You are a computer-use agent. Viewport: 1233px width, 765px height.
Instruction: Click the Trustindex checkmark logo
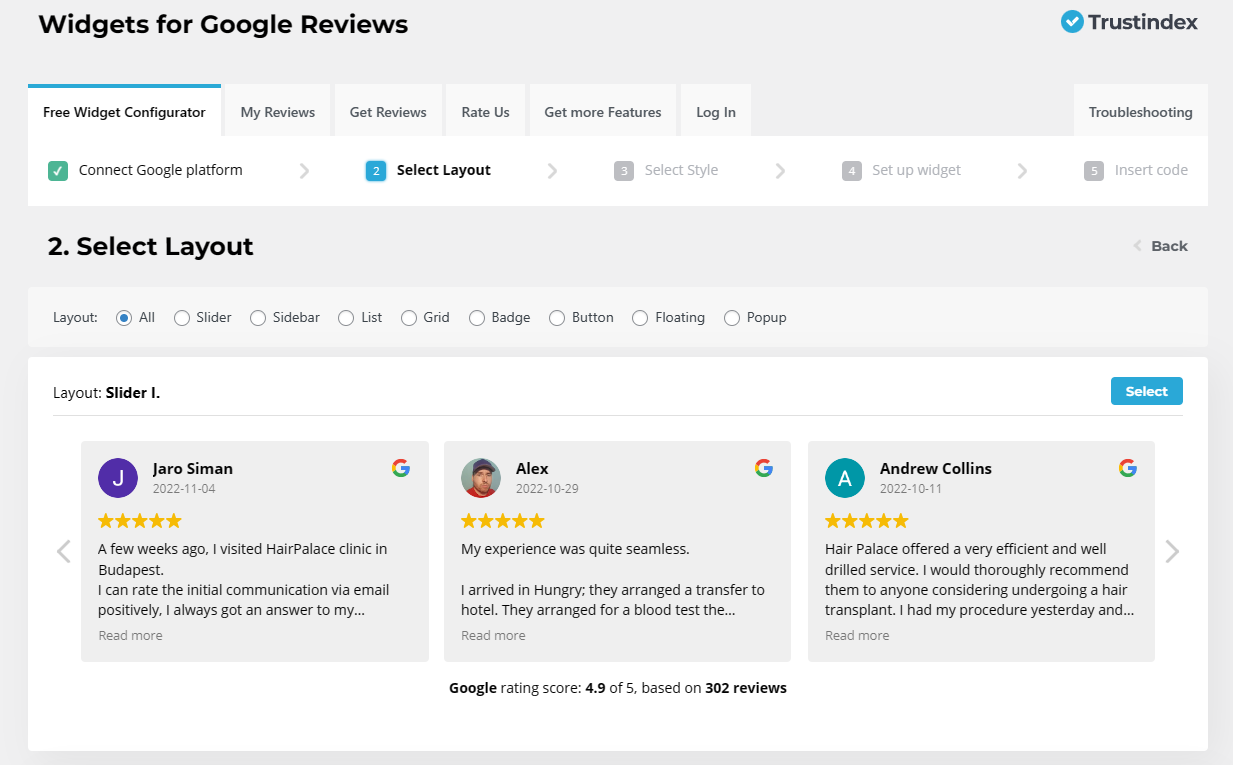tap(1071, 21)
